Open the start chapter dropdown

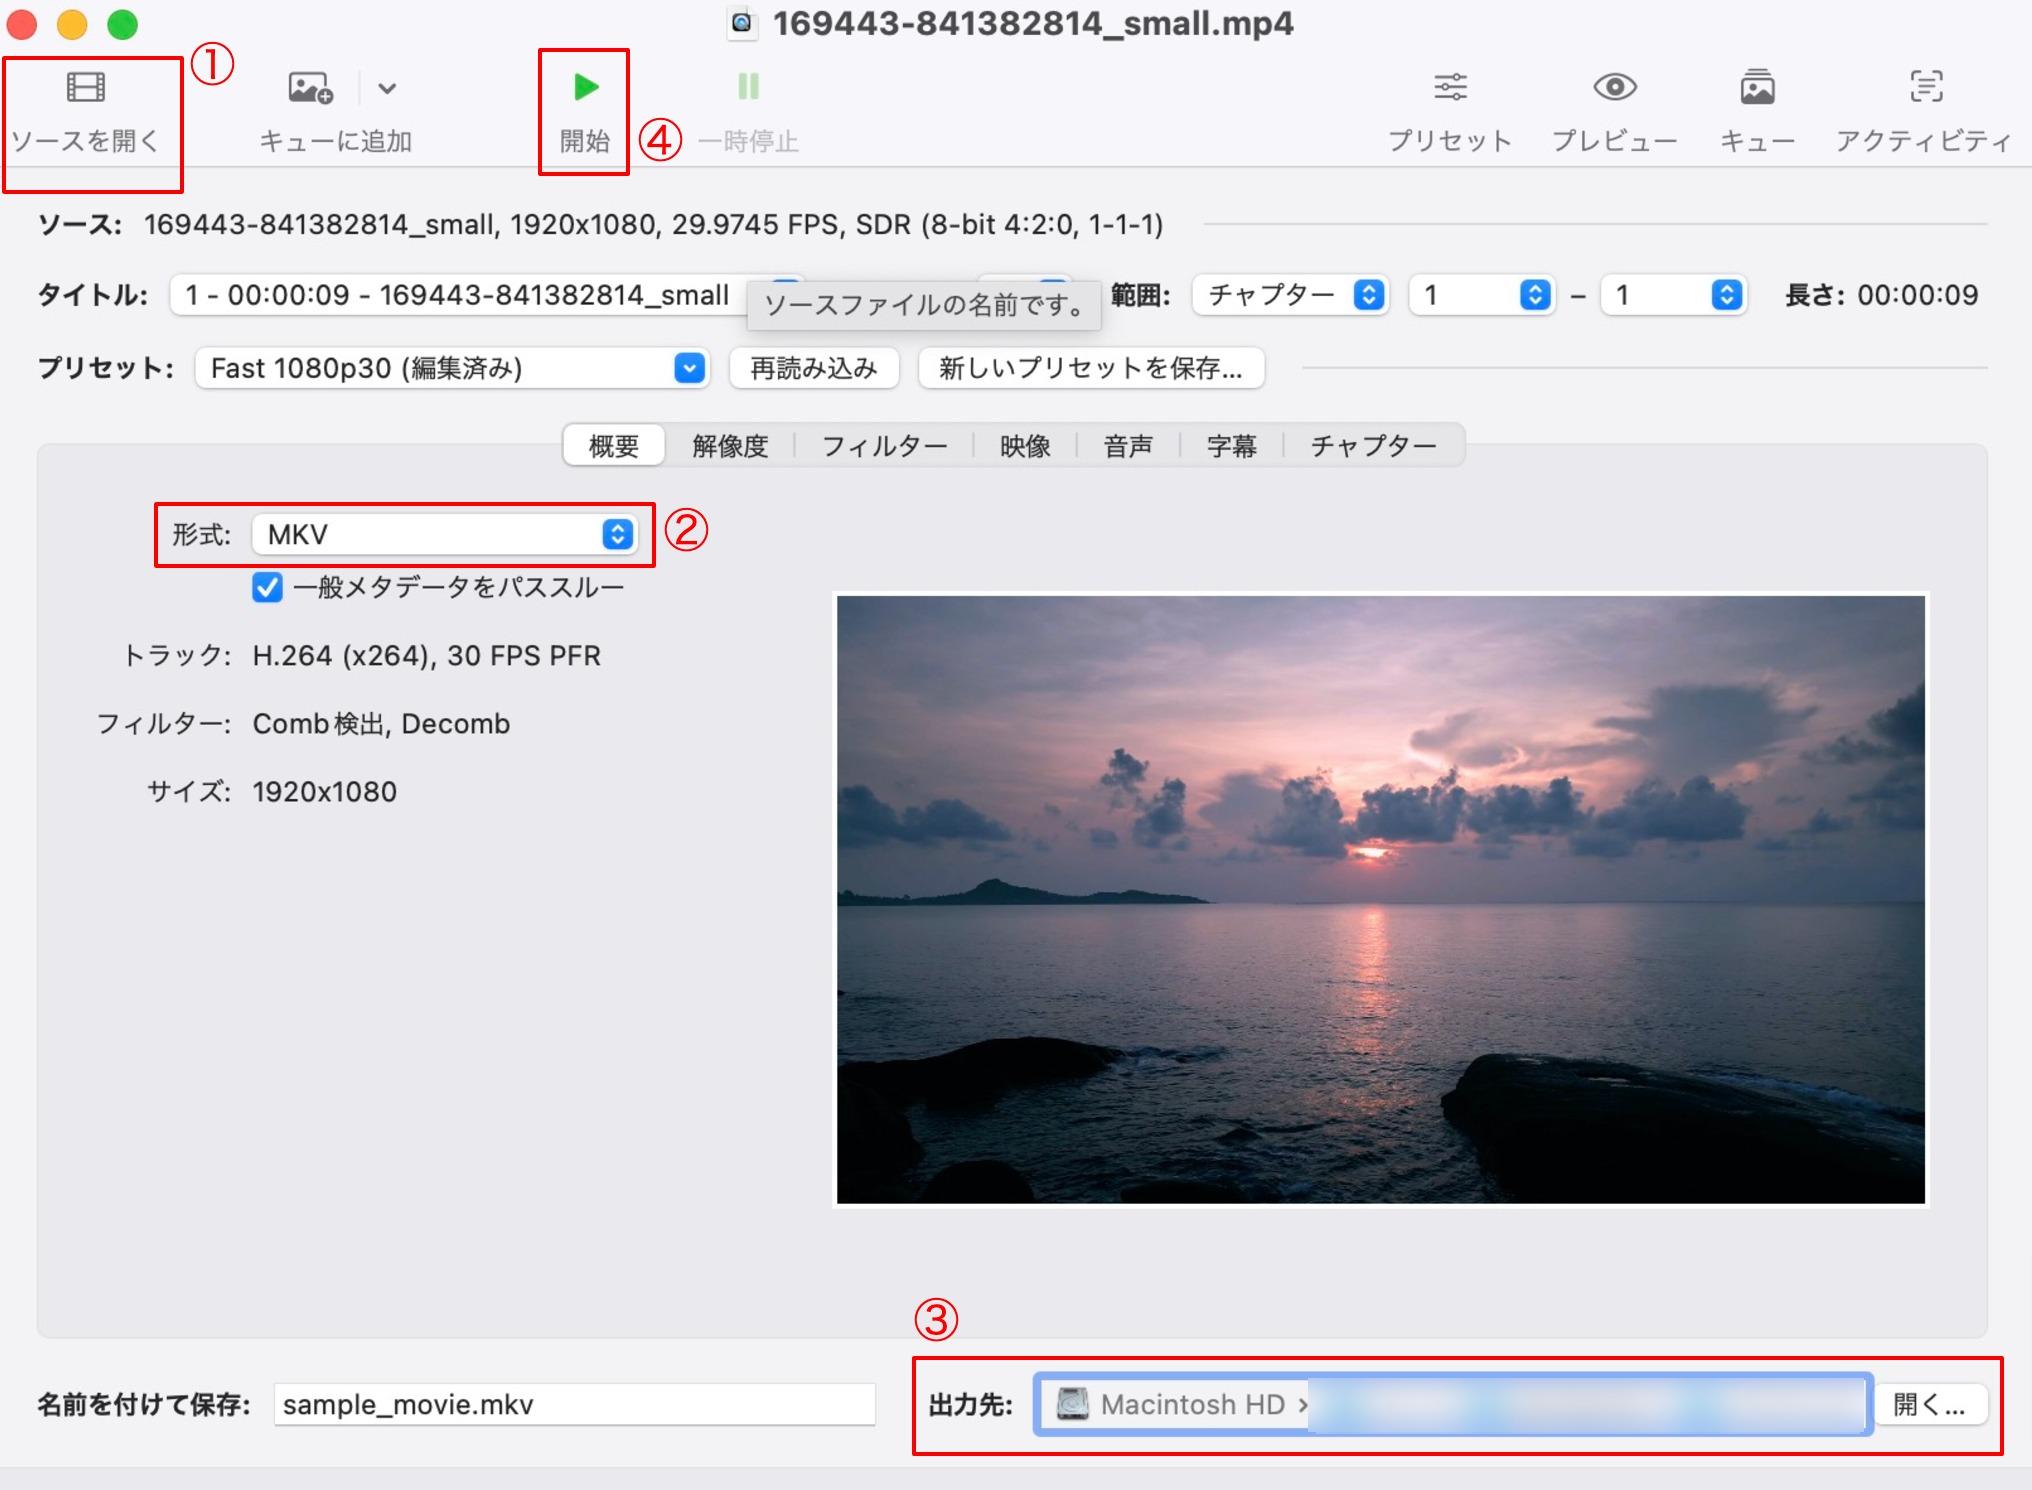[1482, 295]
